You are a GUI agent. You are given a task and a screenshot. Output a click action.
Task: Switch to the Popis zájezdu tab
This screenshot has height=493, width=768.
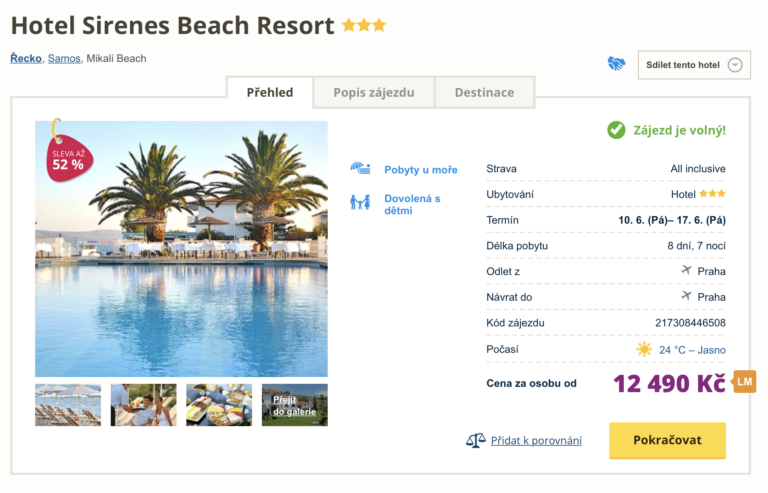tap(372, 93)
